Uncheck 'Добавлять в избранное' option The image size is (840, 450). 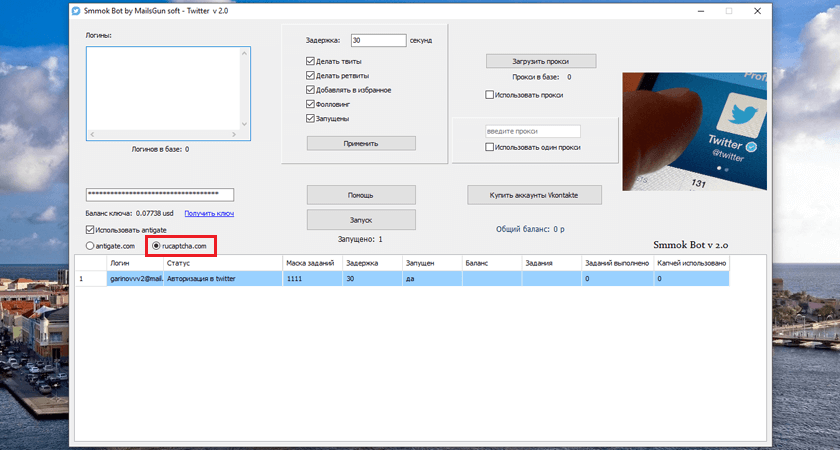pos(310,90)
